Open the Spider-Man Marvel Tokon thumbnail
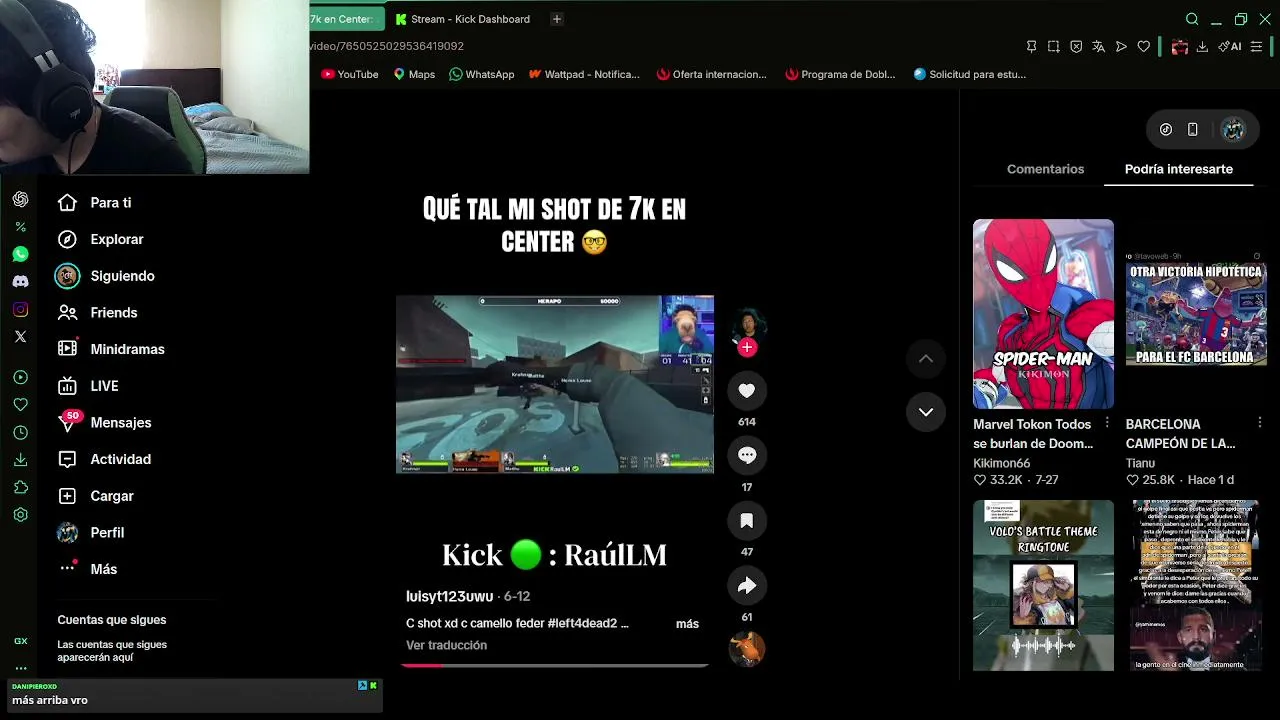The width and height of the screenshot is (1280, 720). coord(1043,314)
